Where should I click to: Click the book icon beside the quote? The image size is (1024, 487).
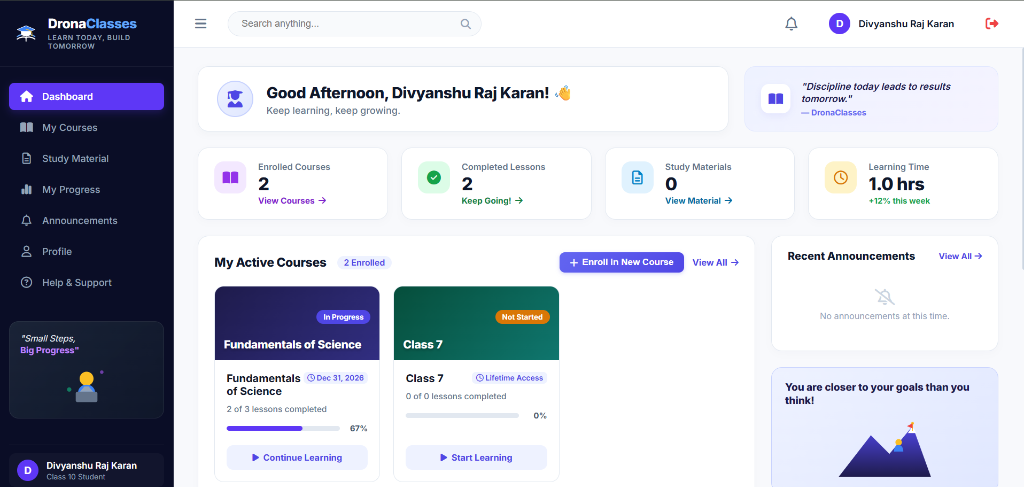tap(775, 99)
